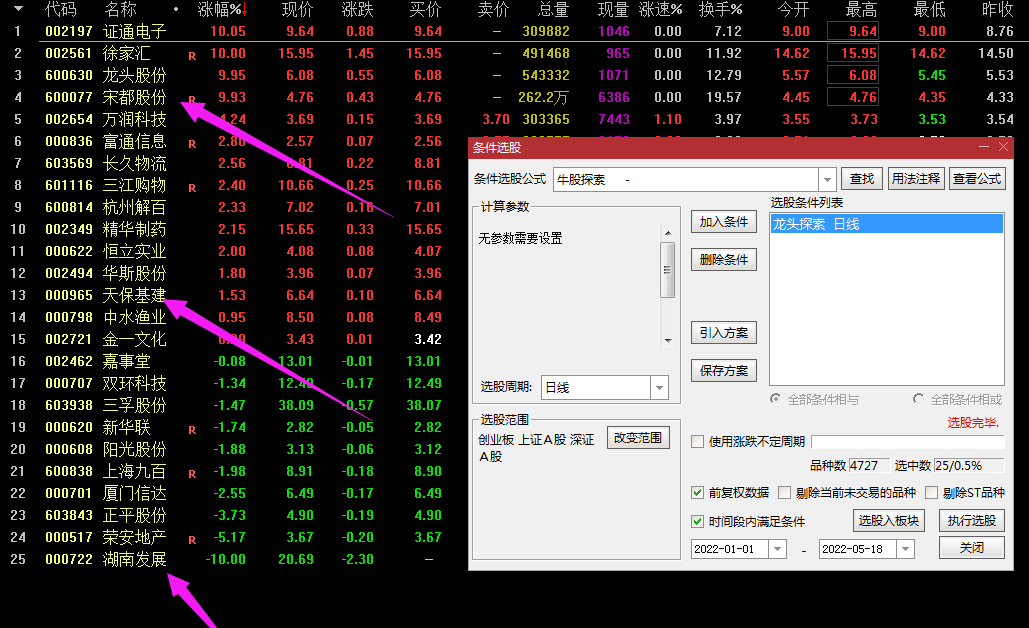Enable 剔除当前未交易的品种 checkbox
The width and height of the screenshot is (1029, 628).
coord(784,493)
